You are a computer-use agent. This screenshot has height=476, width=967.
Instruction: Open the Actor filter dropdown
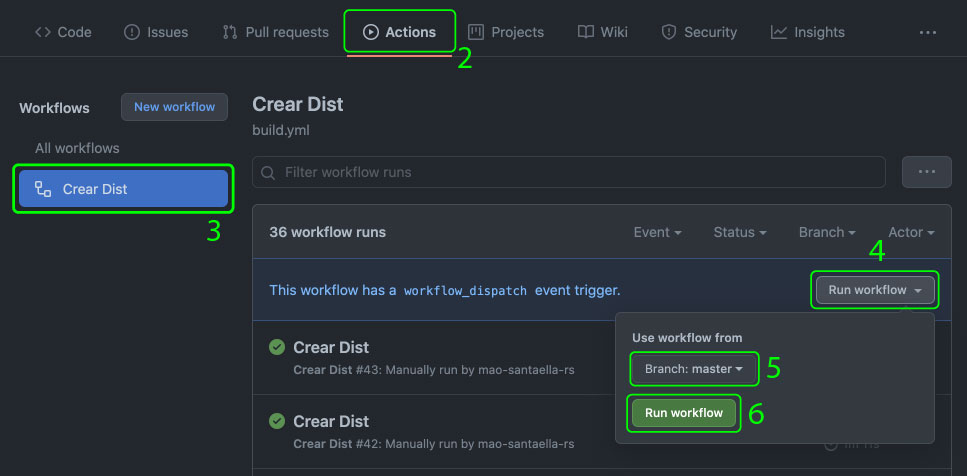[x=911, y=232]
